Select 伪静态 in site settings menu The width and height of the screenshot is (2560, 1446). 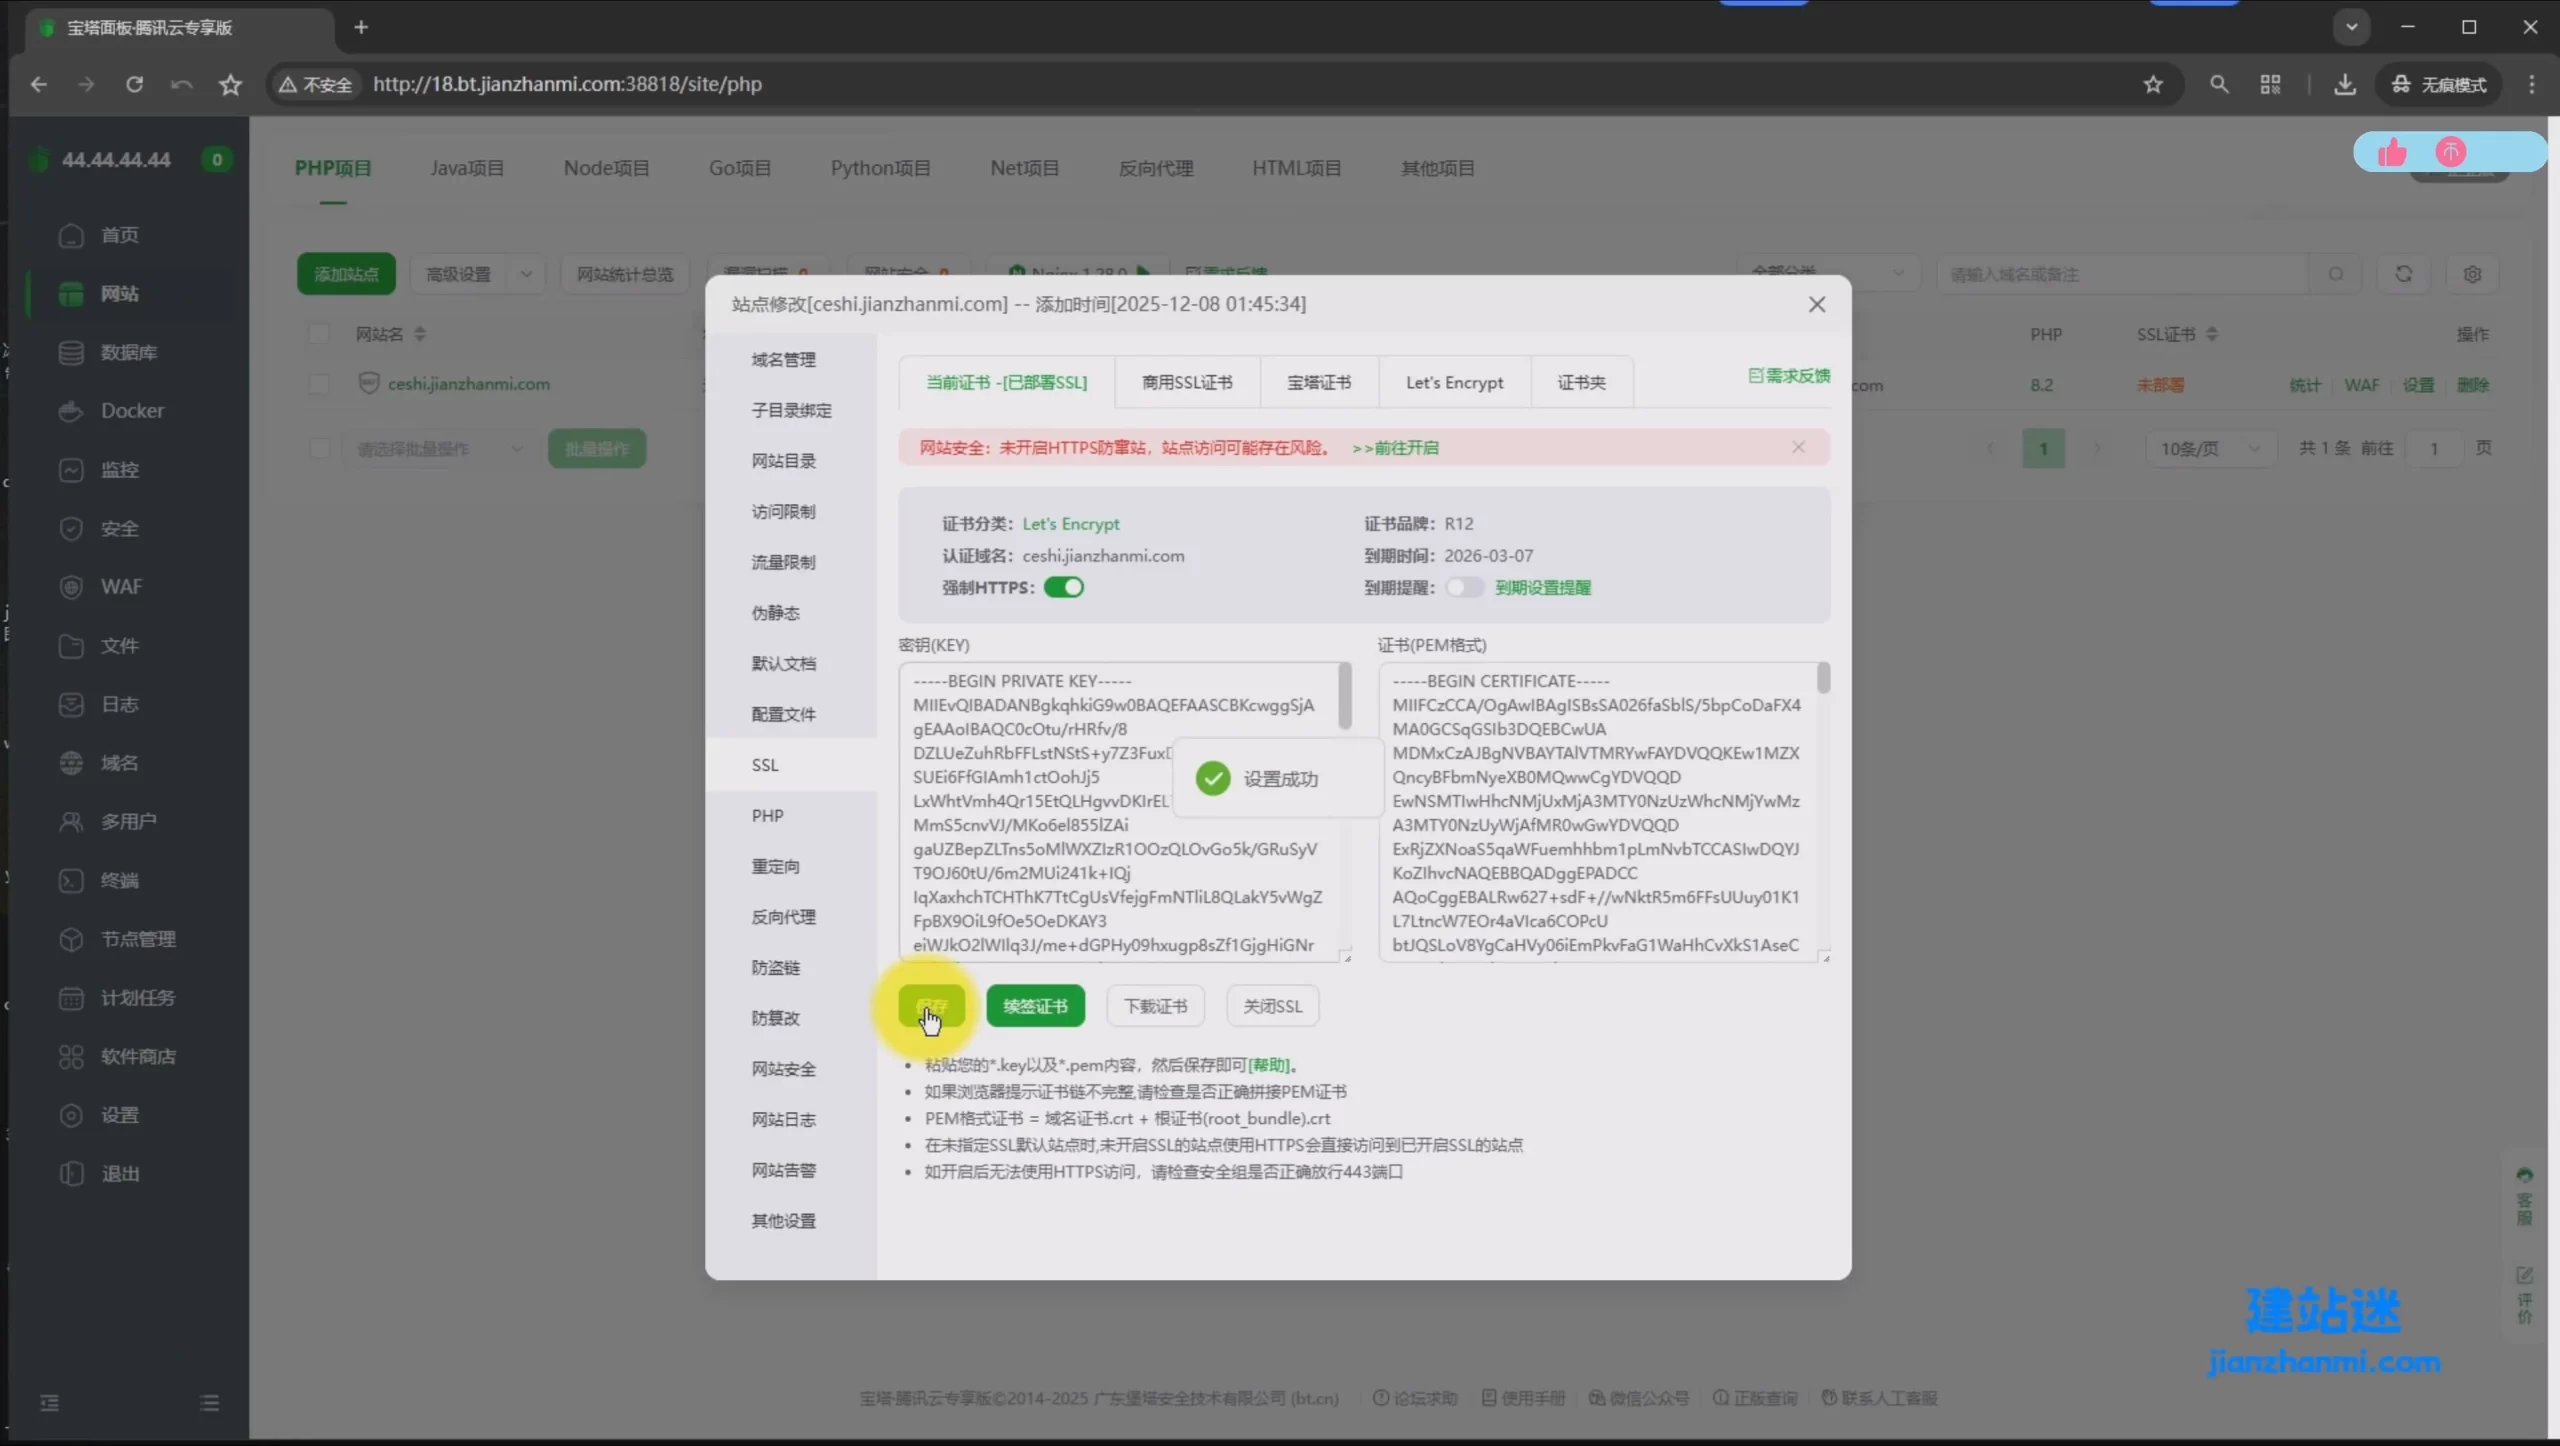tap(775, 613)
